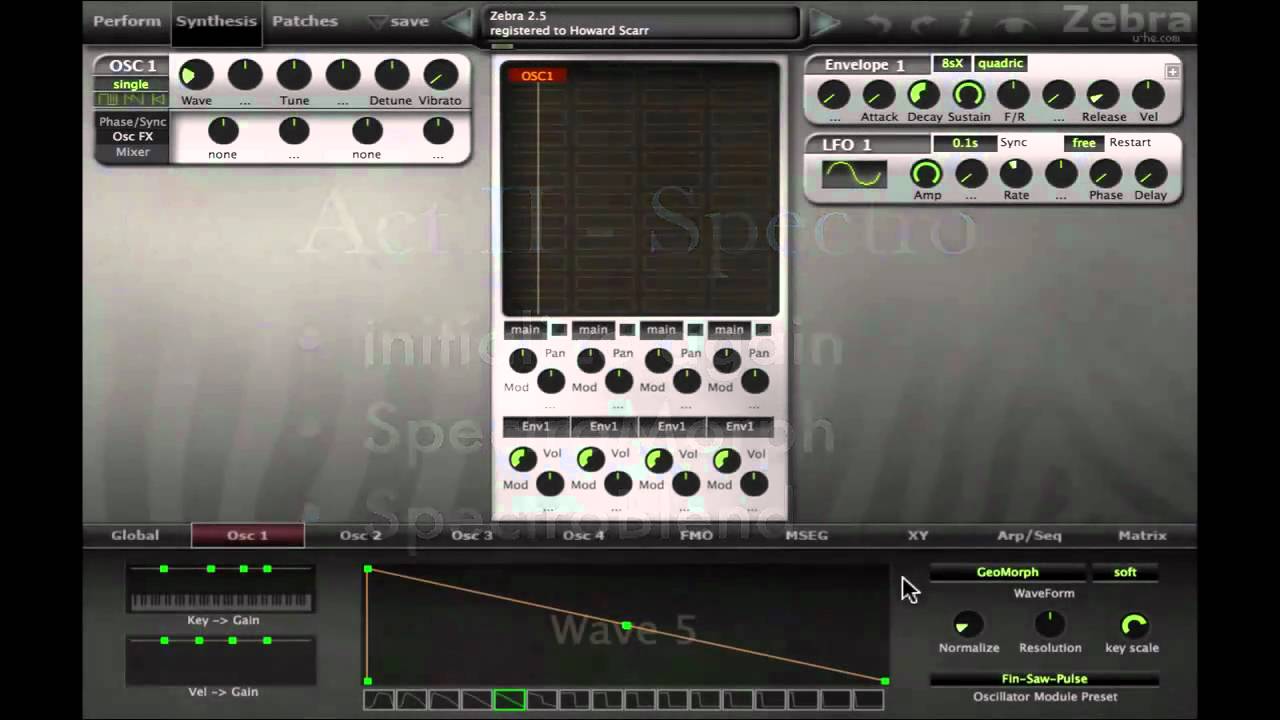The height and width of the screenshot is (720, 1280).
Task: Open the first 'main' routing dropdown
Action: pos(525,330)
